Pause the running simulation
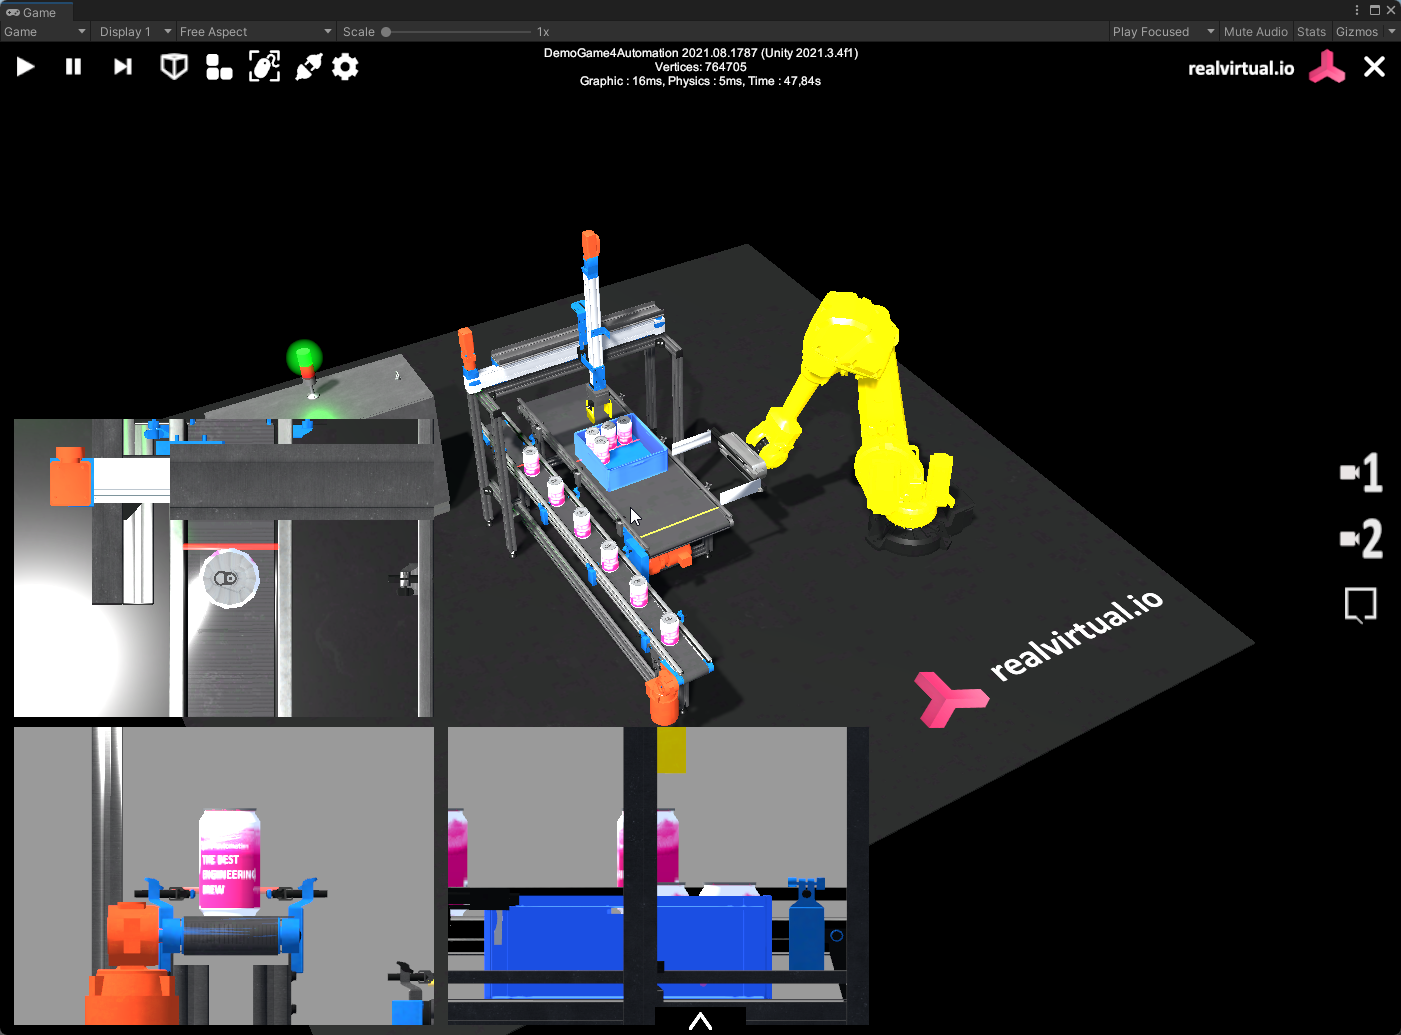The height and width of the screenshot is (1035, 1401). [73, 67]
